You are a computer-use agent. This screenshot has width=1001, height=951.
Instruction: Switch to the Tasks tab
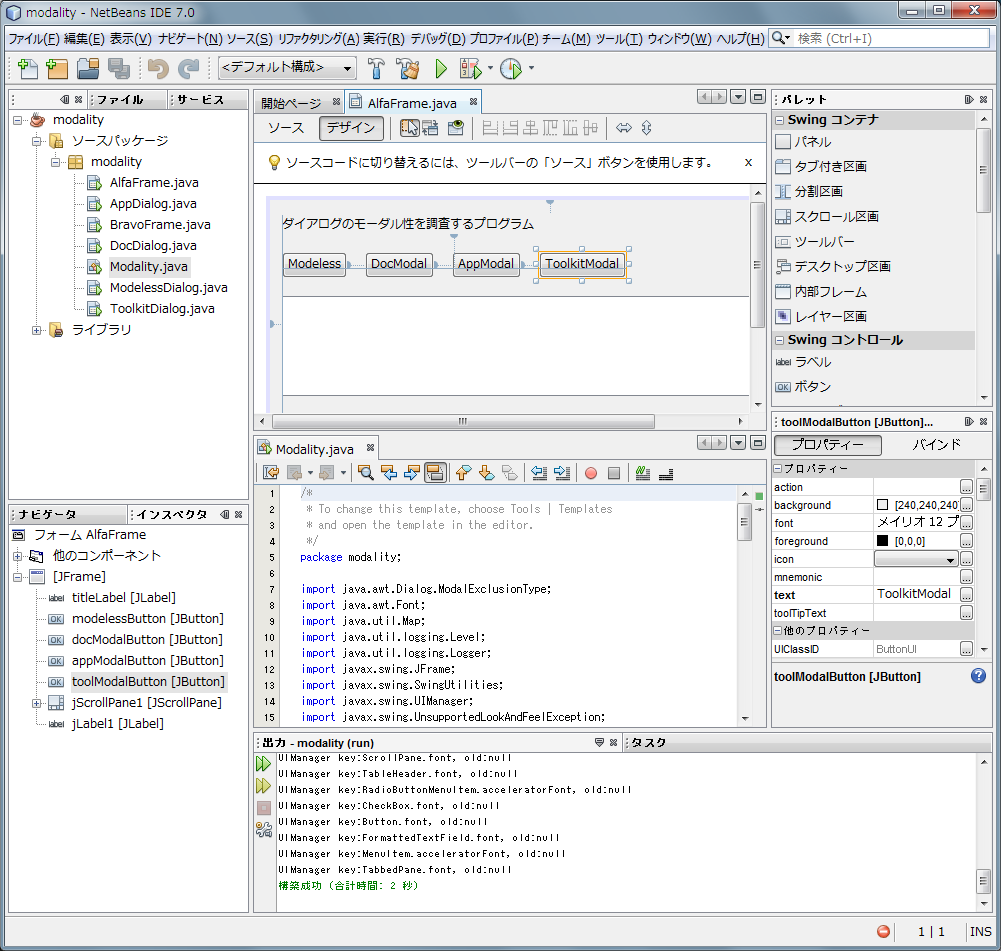coord(649,742)
